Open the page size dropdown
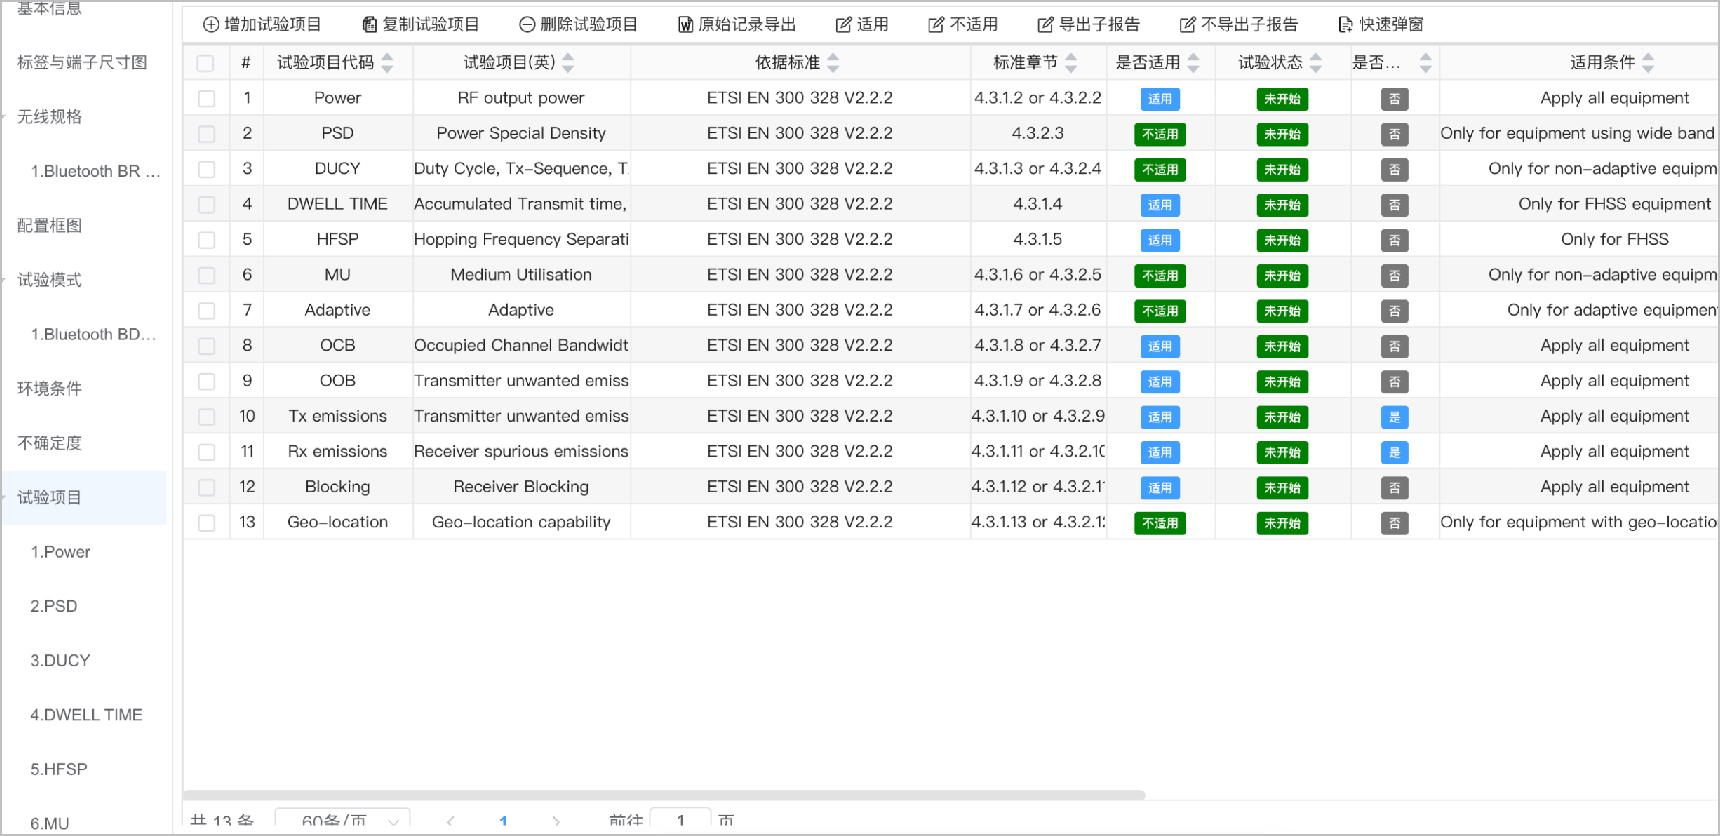1720x836 pixels. tap(342, 820)
